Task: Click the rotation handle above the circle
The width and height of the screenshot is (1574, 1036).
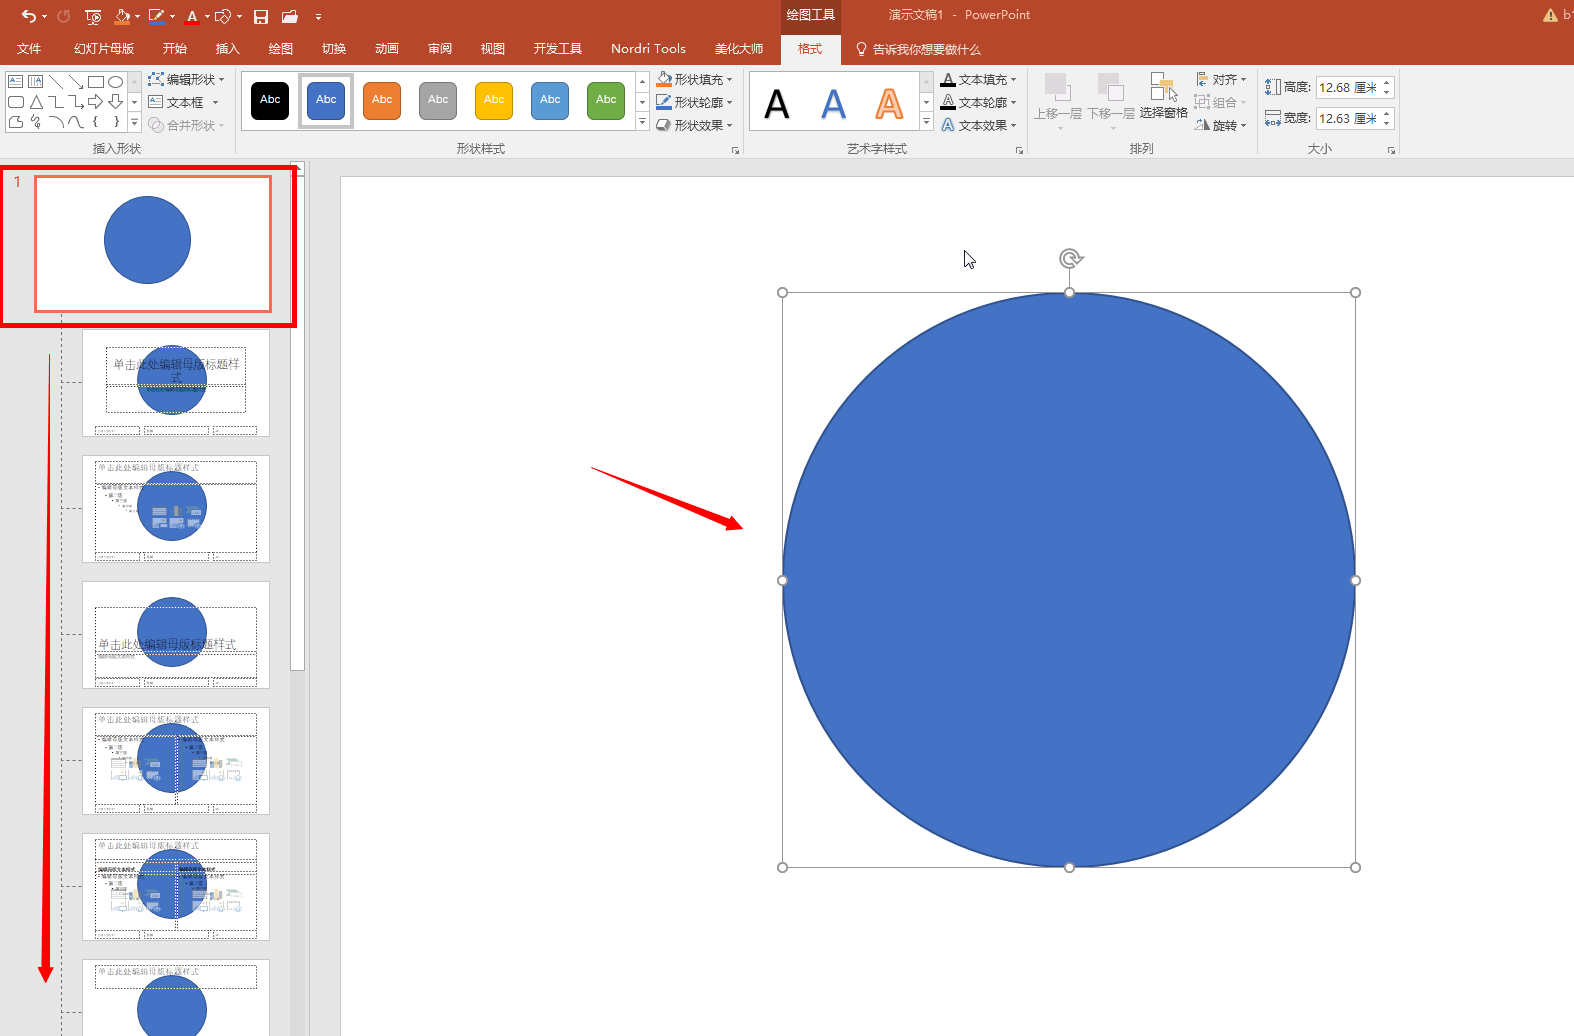Action: point(1071,259)
